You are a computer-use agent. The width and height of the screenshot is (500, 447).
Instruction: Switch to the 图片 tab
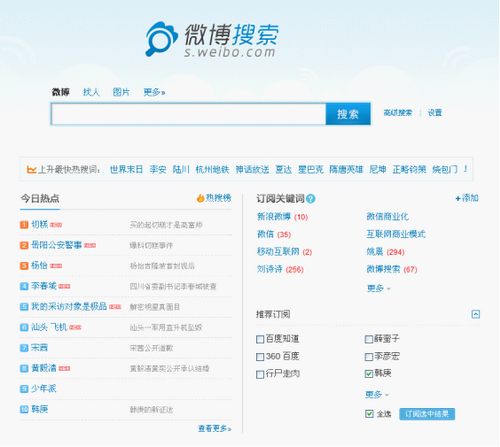pyautogui.click(x=121, y=92)
